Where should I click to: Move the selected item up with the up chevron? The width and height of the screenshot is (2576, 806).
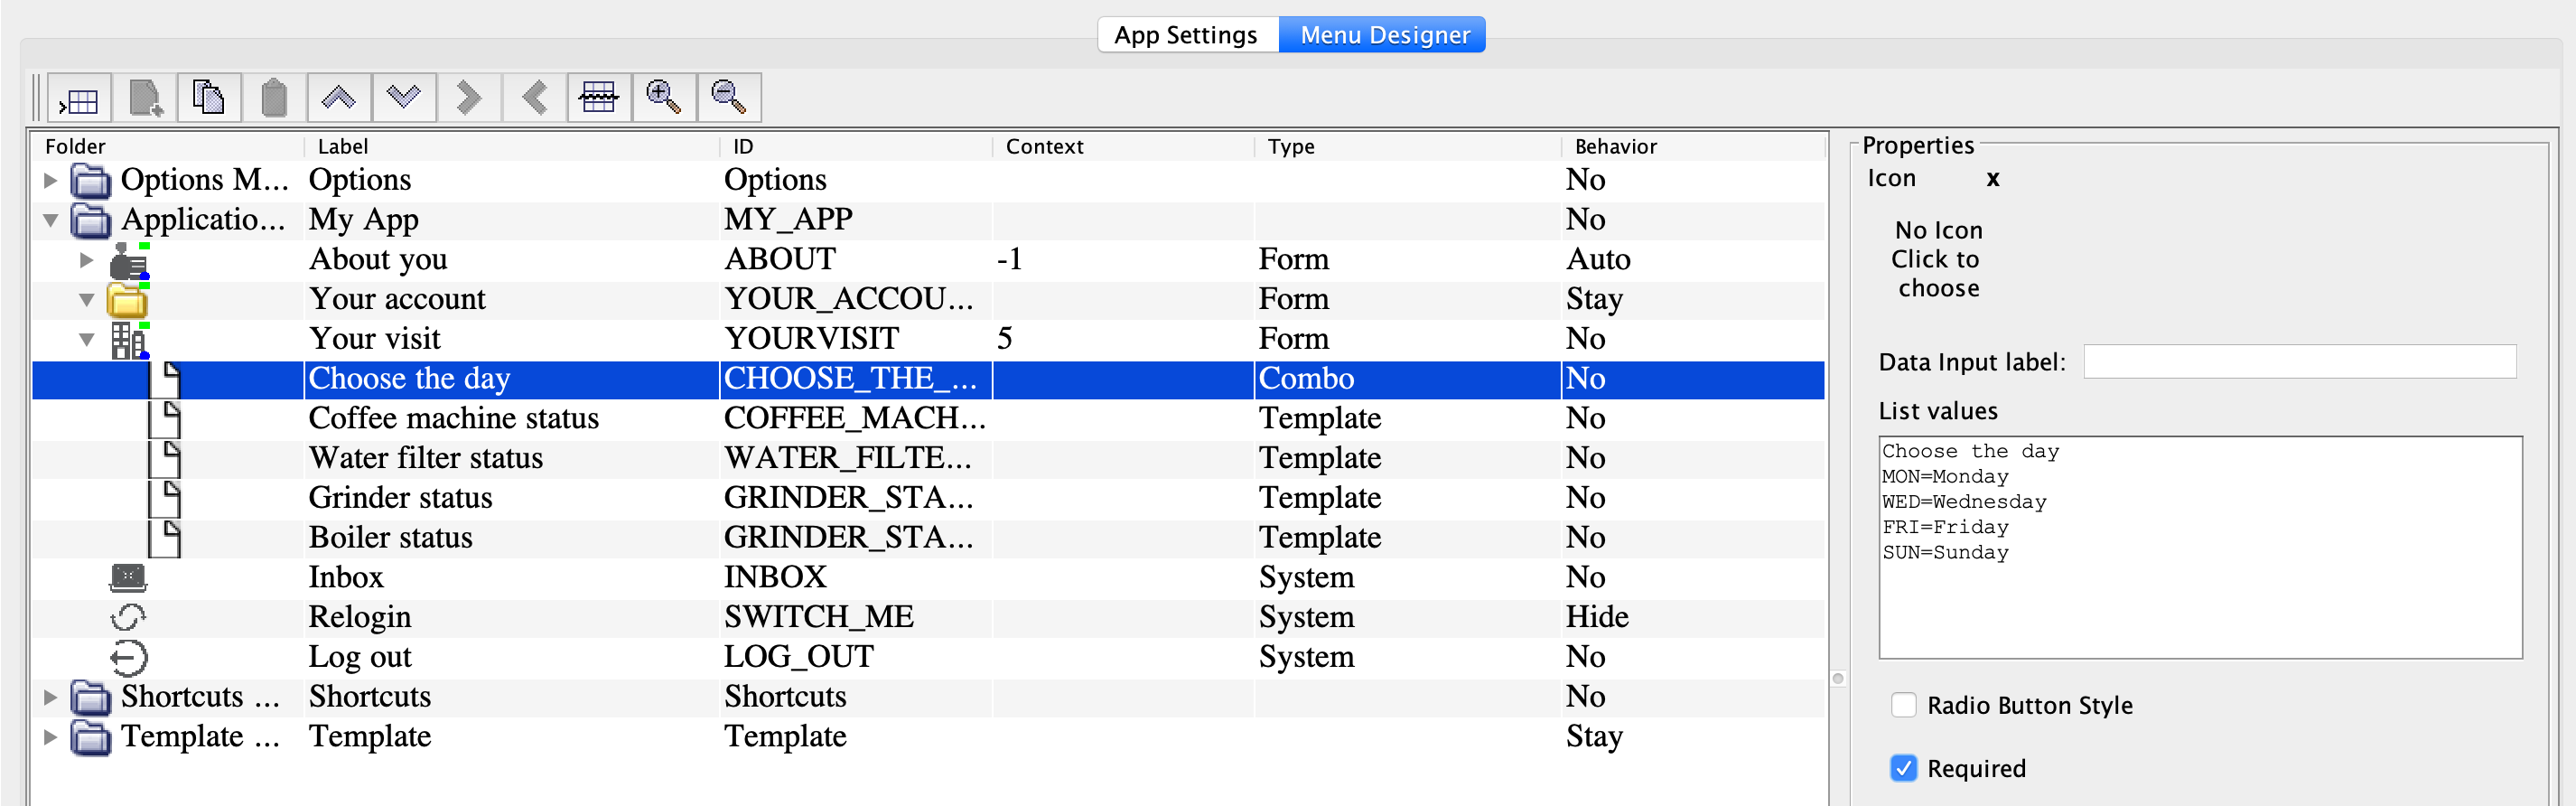tap(339, 98)
